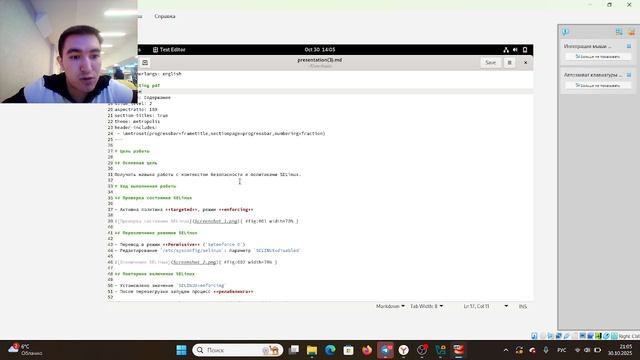Open the OBS Studio taskbar icon

point(422,350)
